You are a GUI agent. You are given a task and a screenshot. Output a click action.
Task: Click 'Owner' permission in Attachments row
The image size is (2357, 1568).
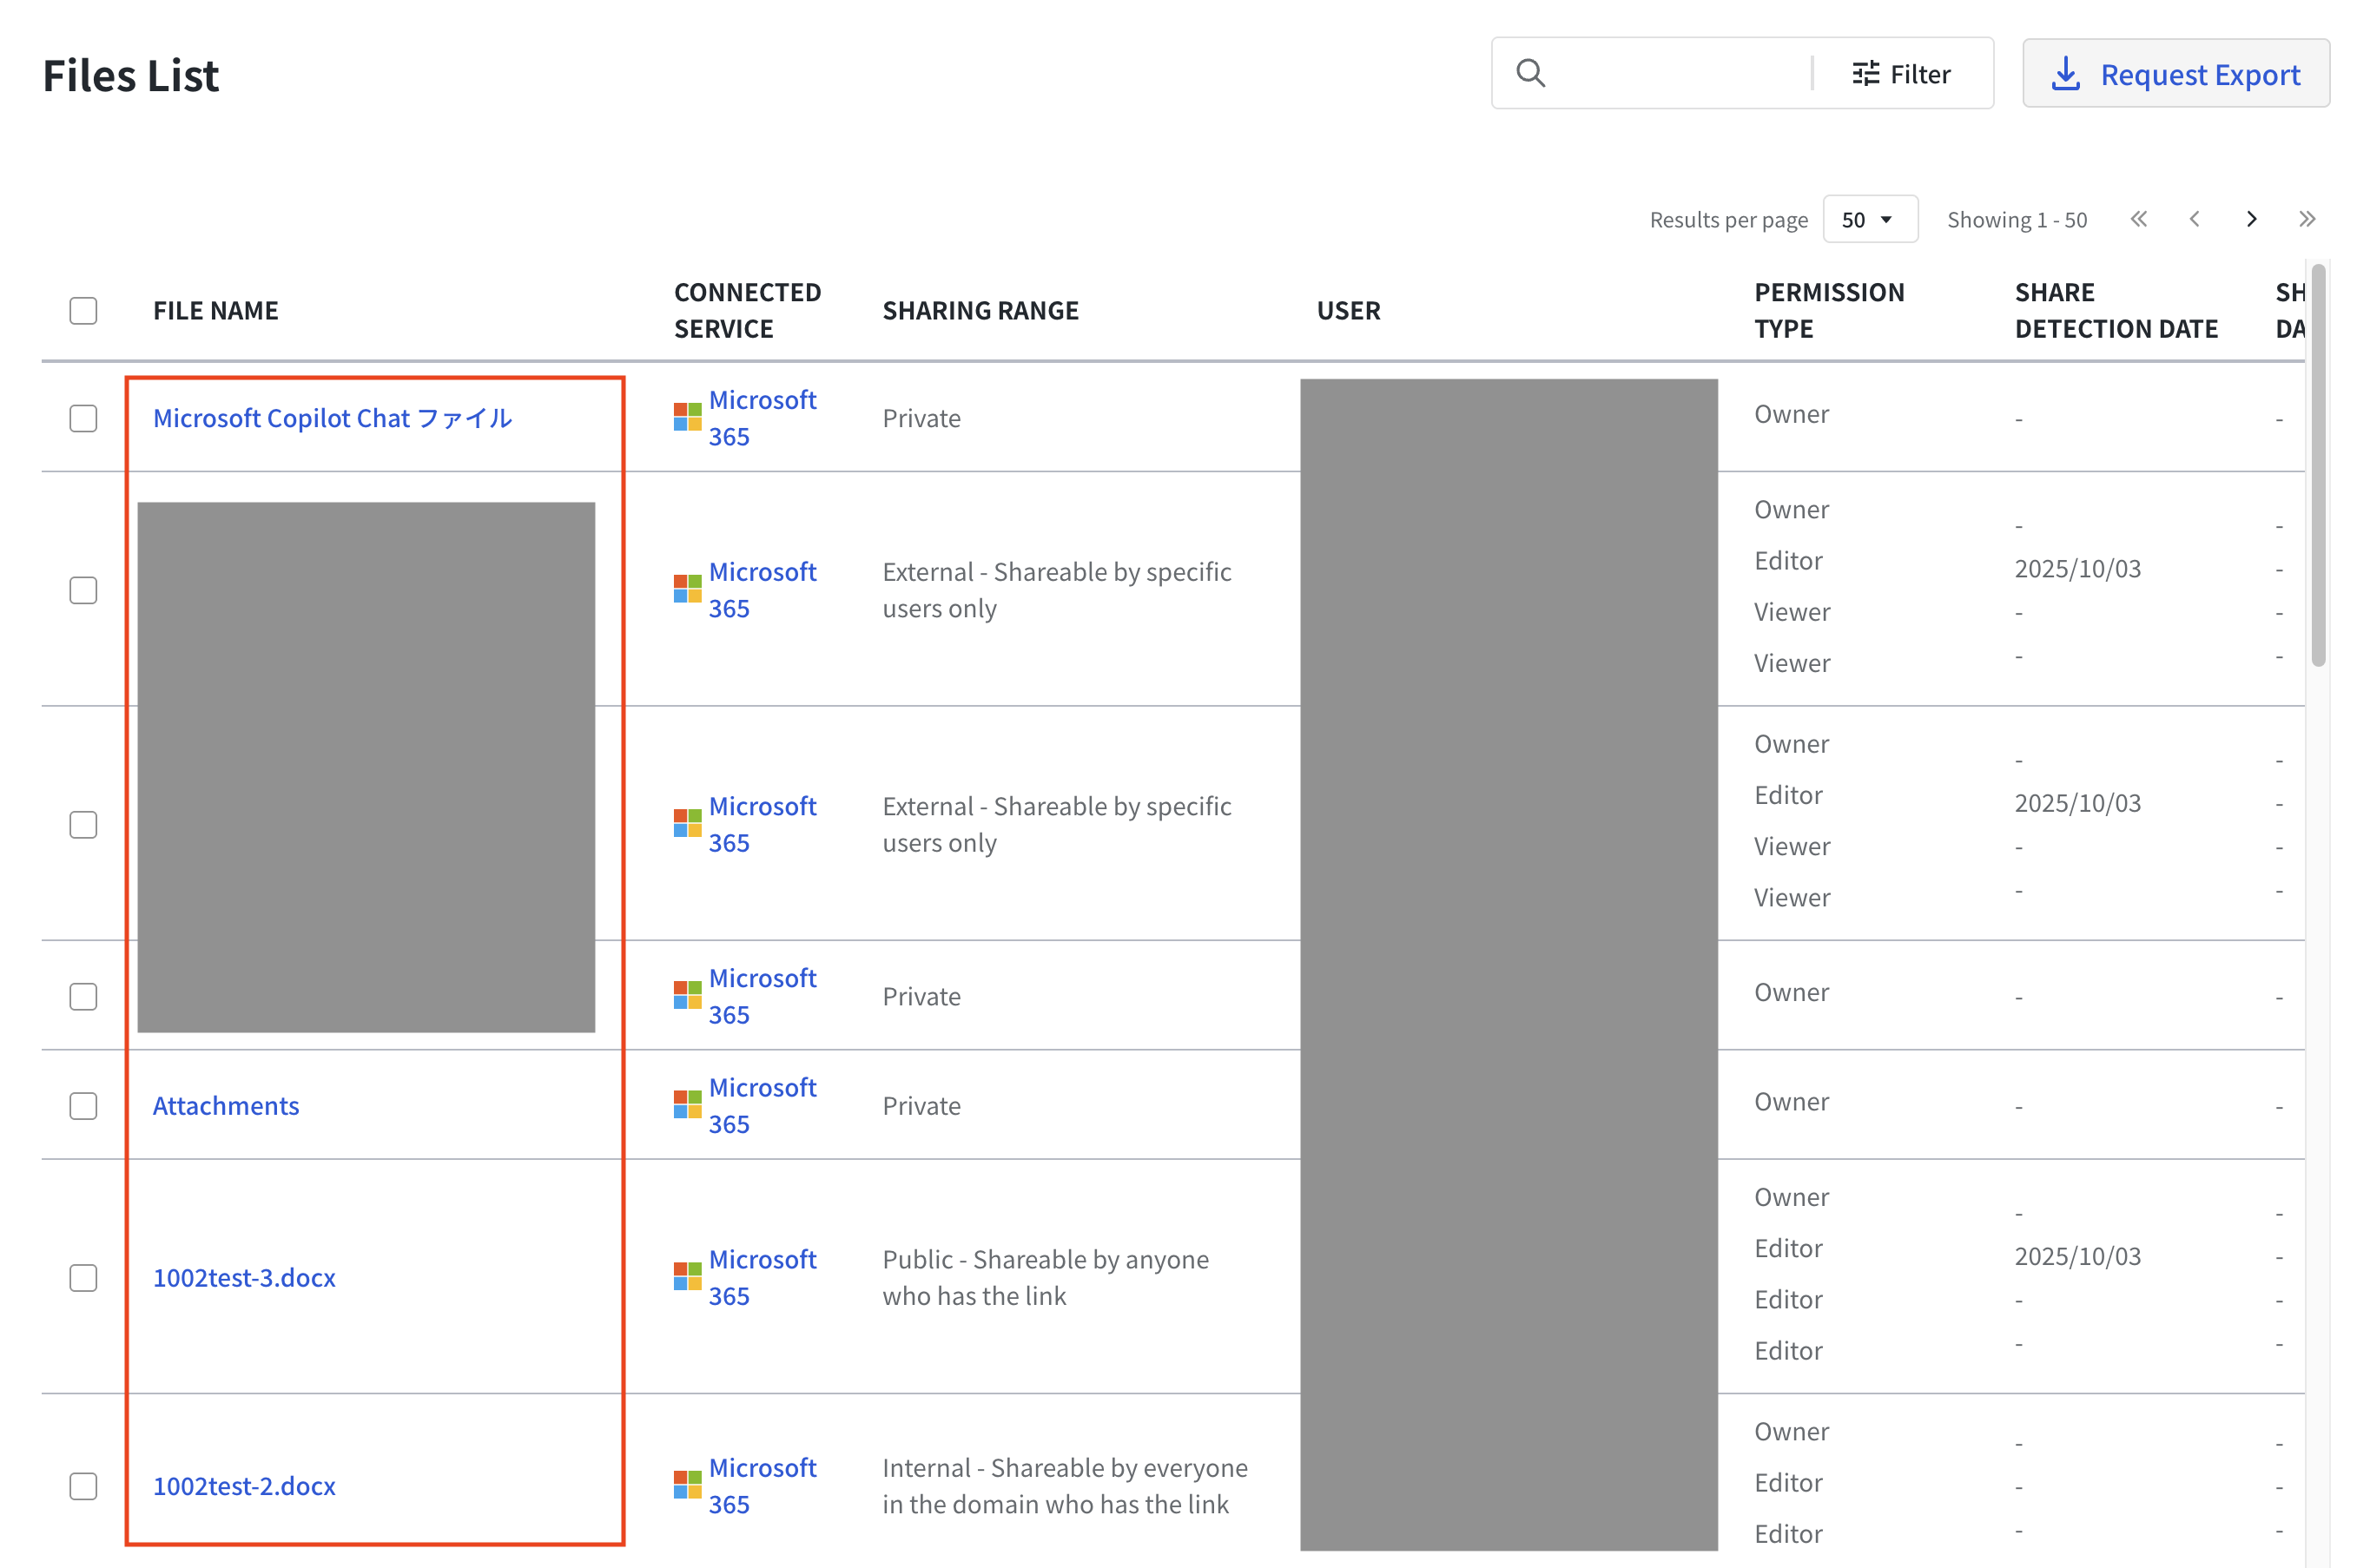(1791, 1101)
